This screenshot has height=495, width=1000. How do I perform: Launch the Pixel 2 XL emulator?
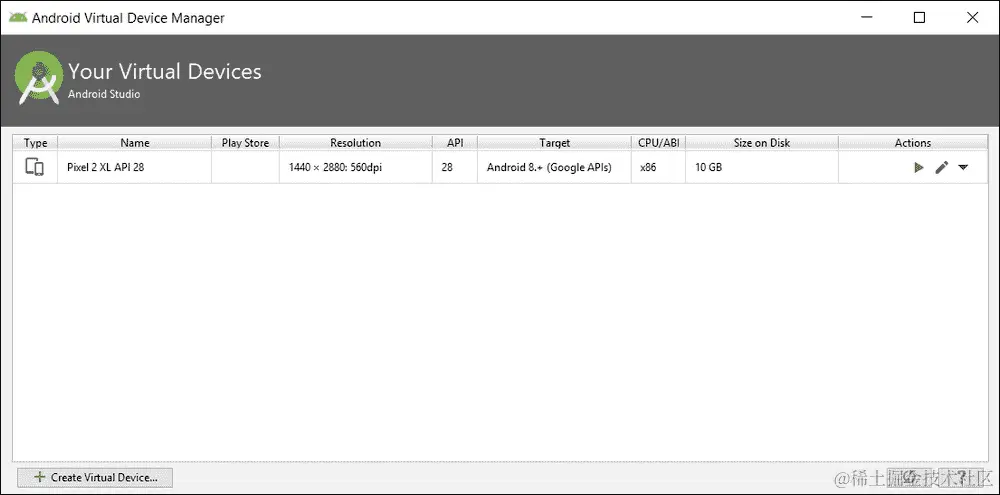pos(918,168)
